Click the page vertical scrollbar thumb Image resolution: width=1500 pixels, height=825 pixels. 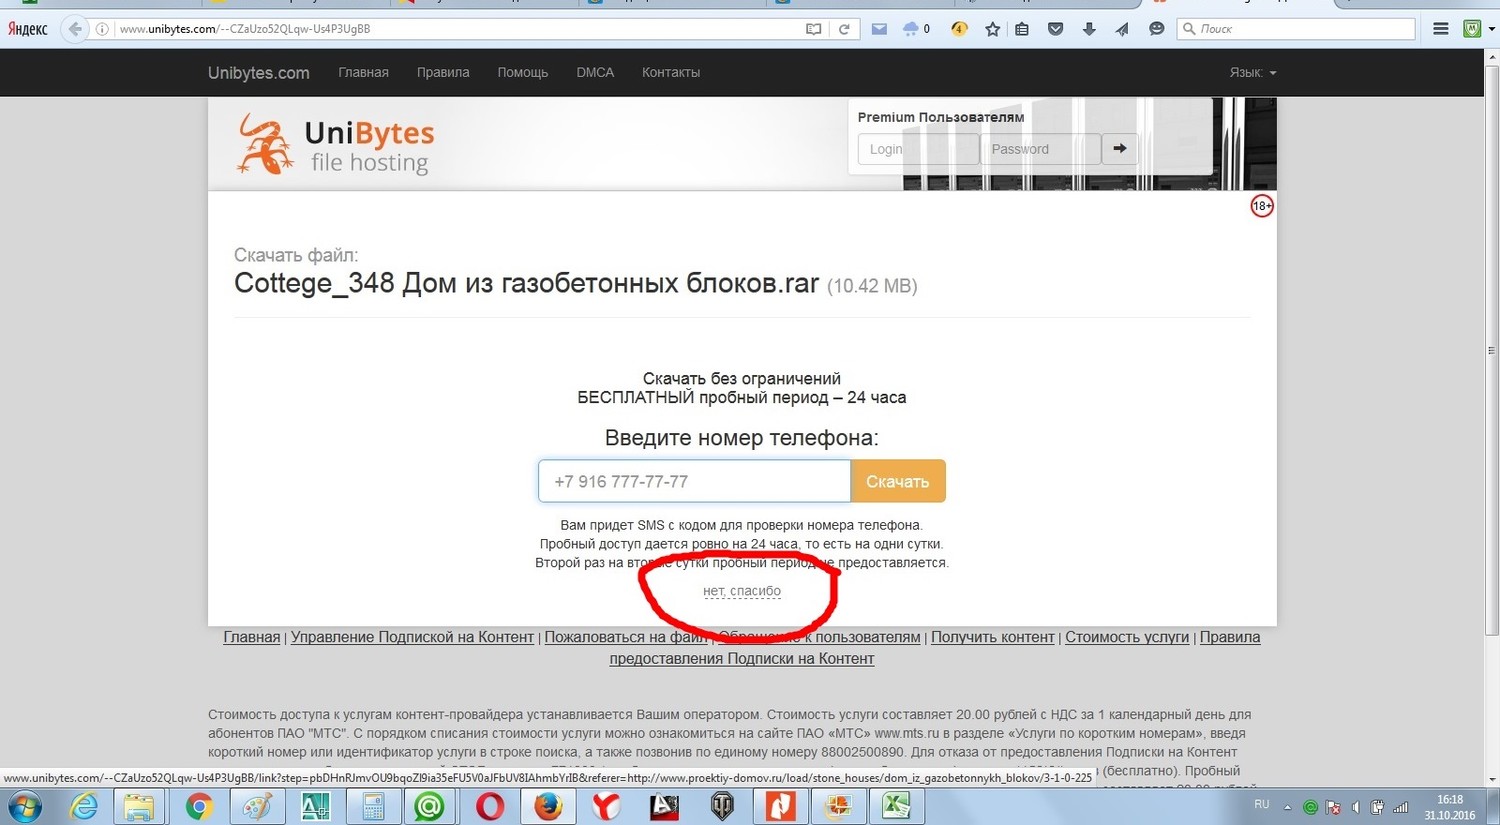tap(1491, 352)
